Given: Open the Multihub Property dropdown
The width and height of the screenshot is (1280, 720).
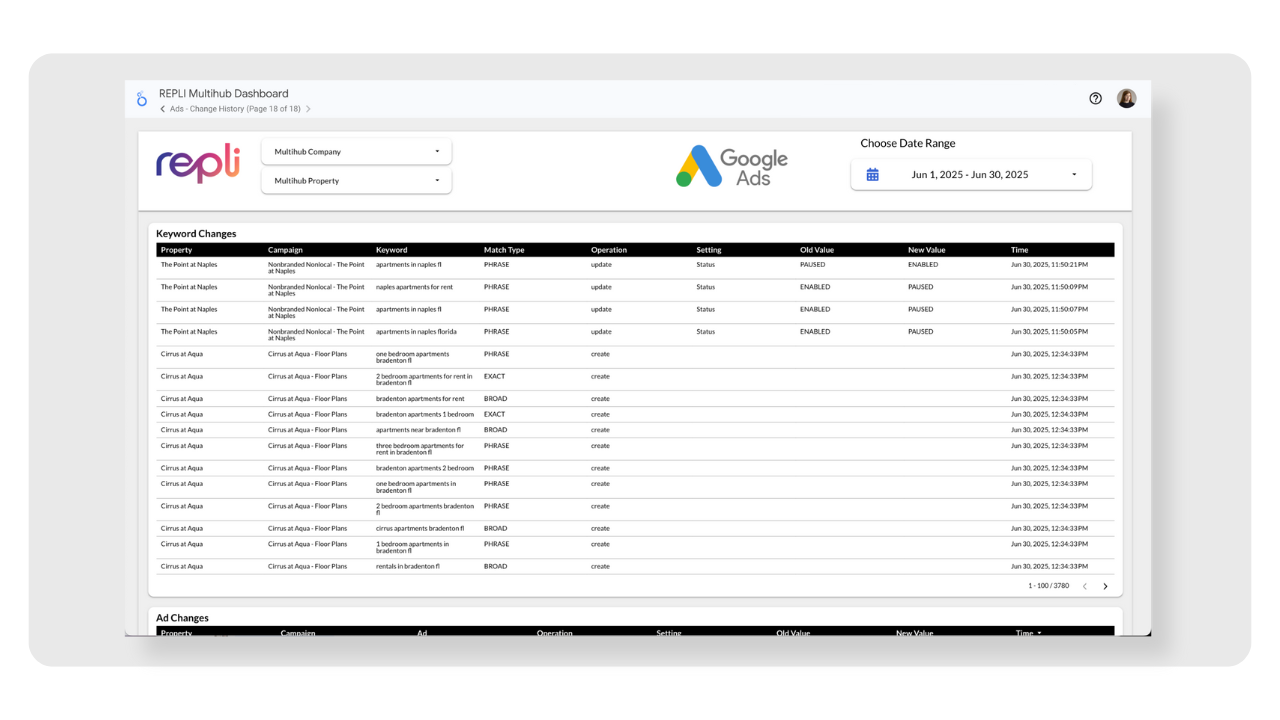Looking at the screenshot, I should point(356,181).
